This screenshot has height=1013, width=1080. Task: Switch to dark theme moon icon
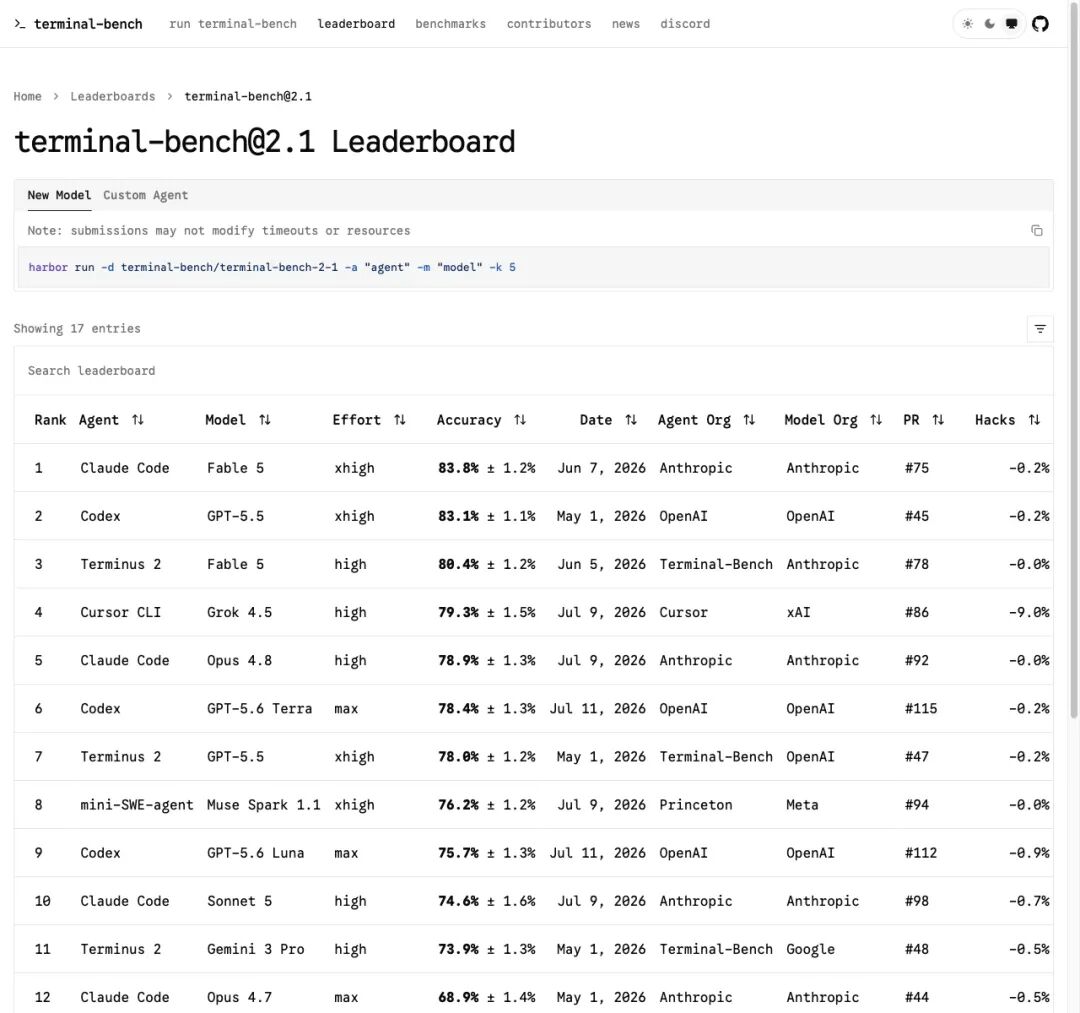990,24
